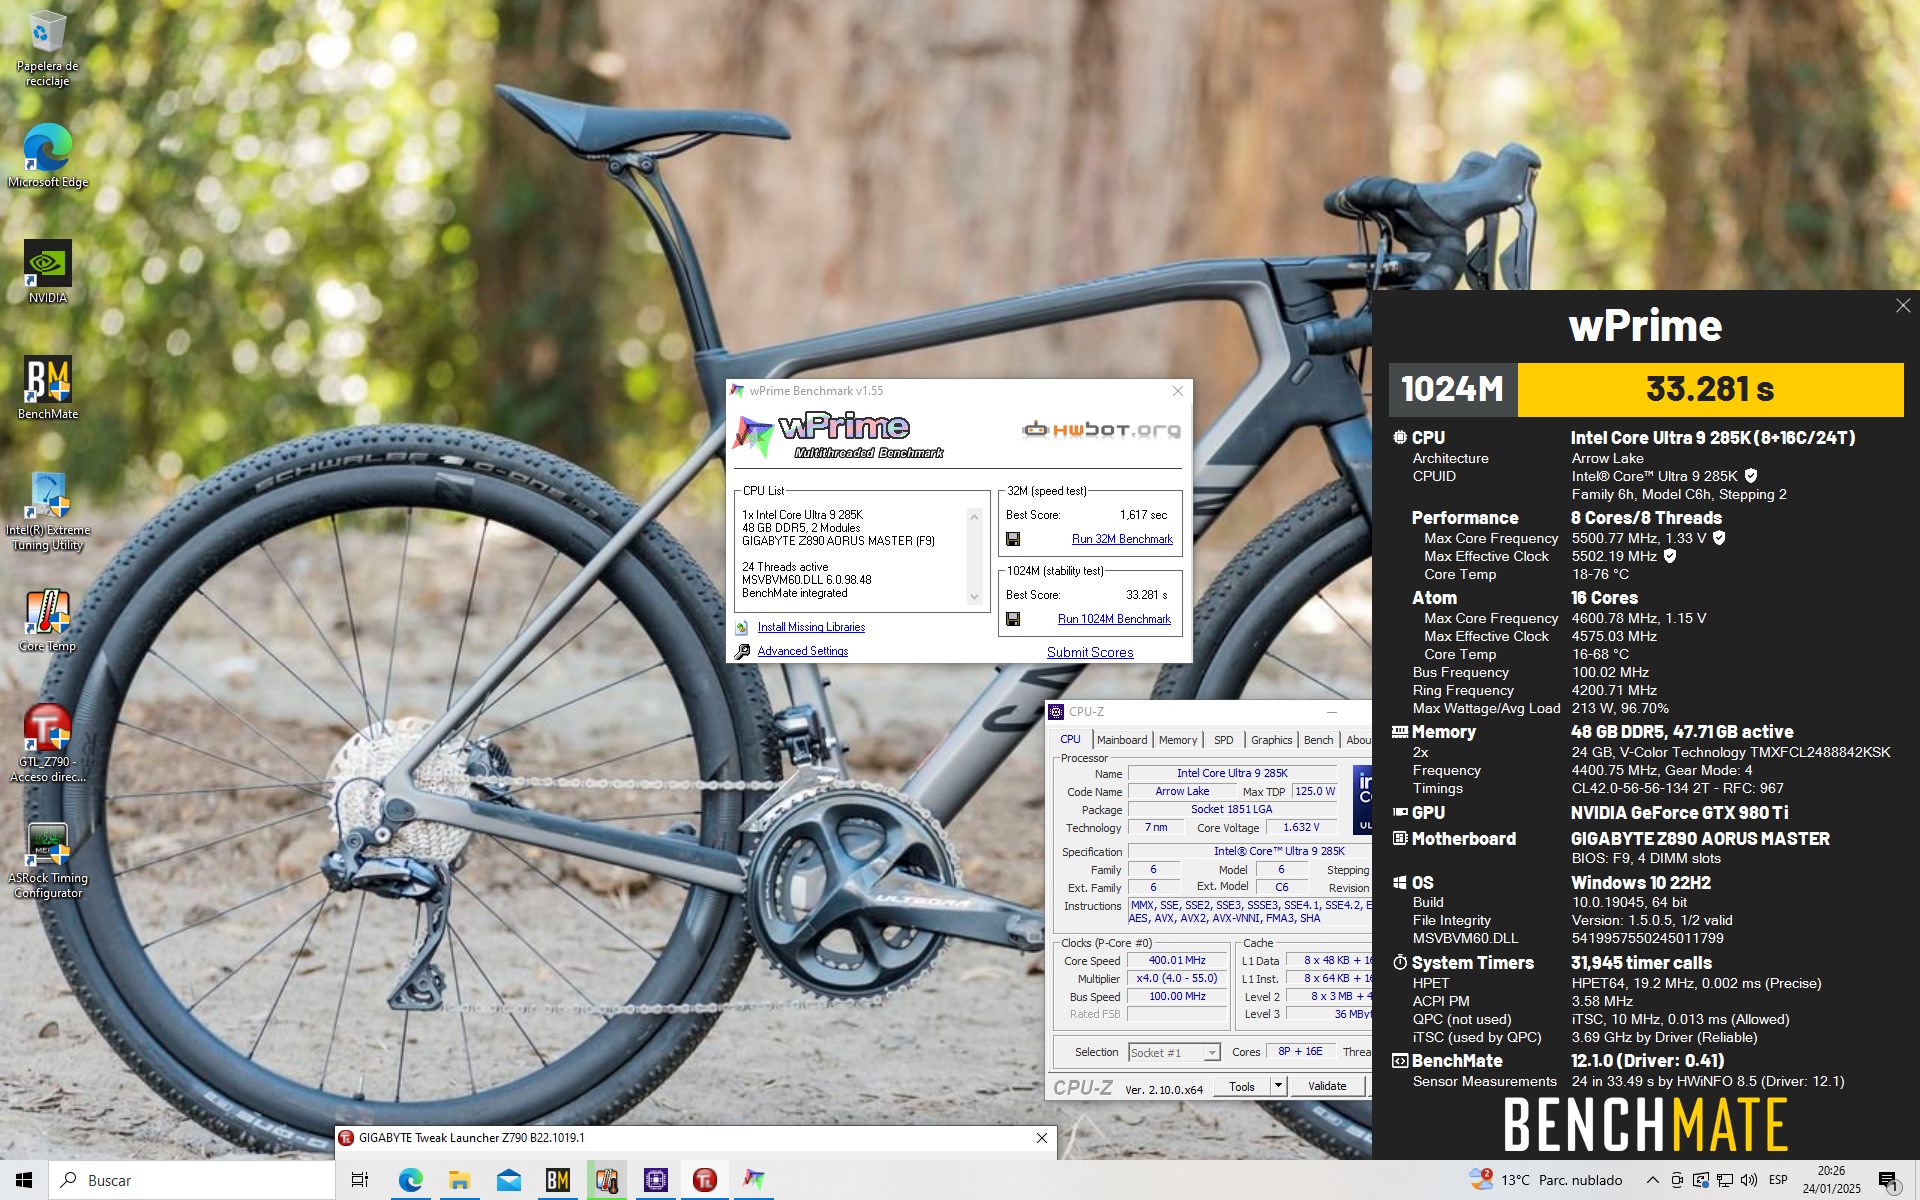
Task: Open the Windows Start menu
Action: (24, 1180)
